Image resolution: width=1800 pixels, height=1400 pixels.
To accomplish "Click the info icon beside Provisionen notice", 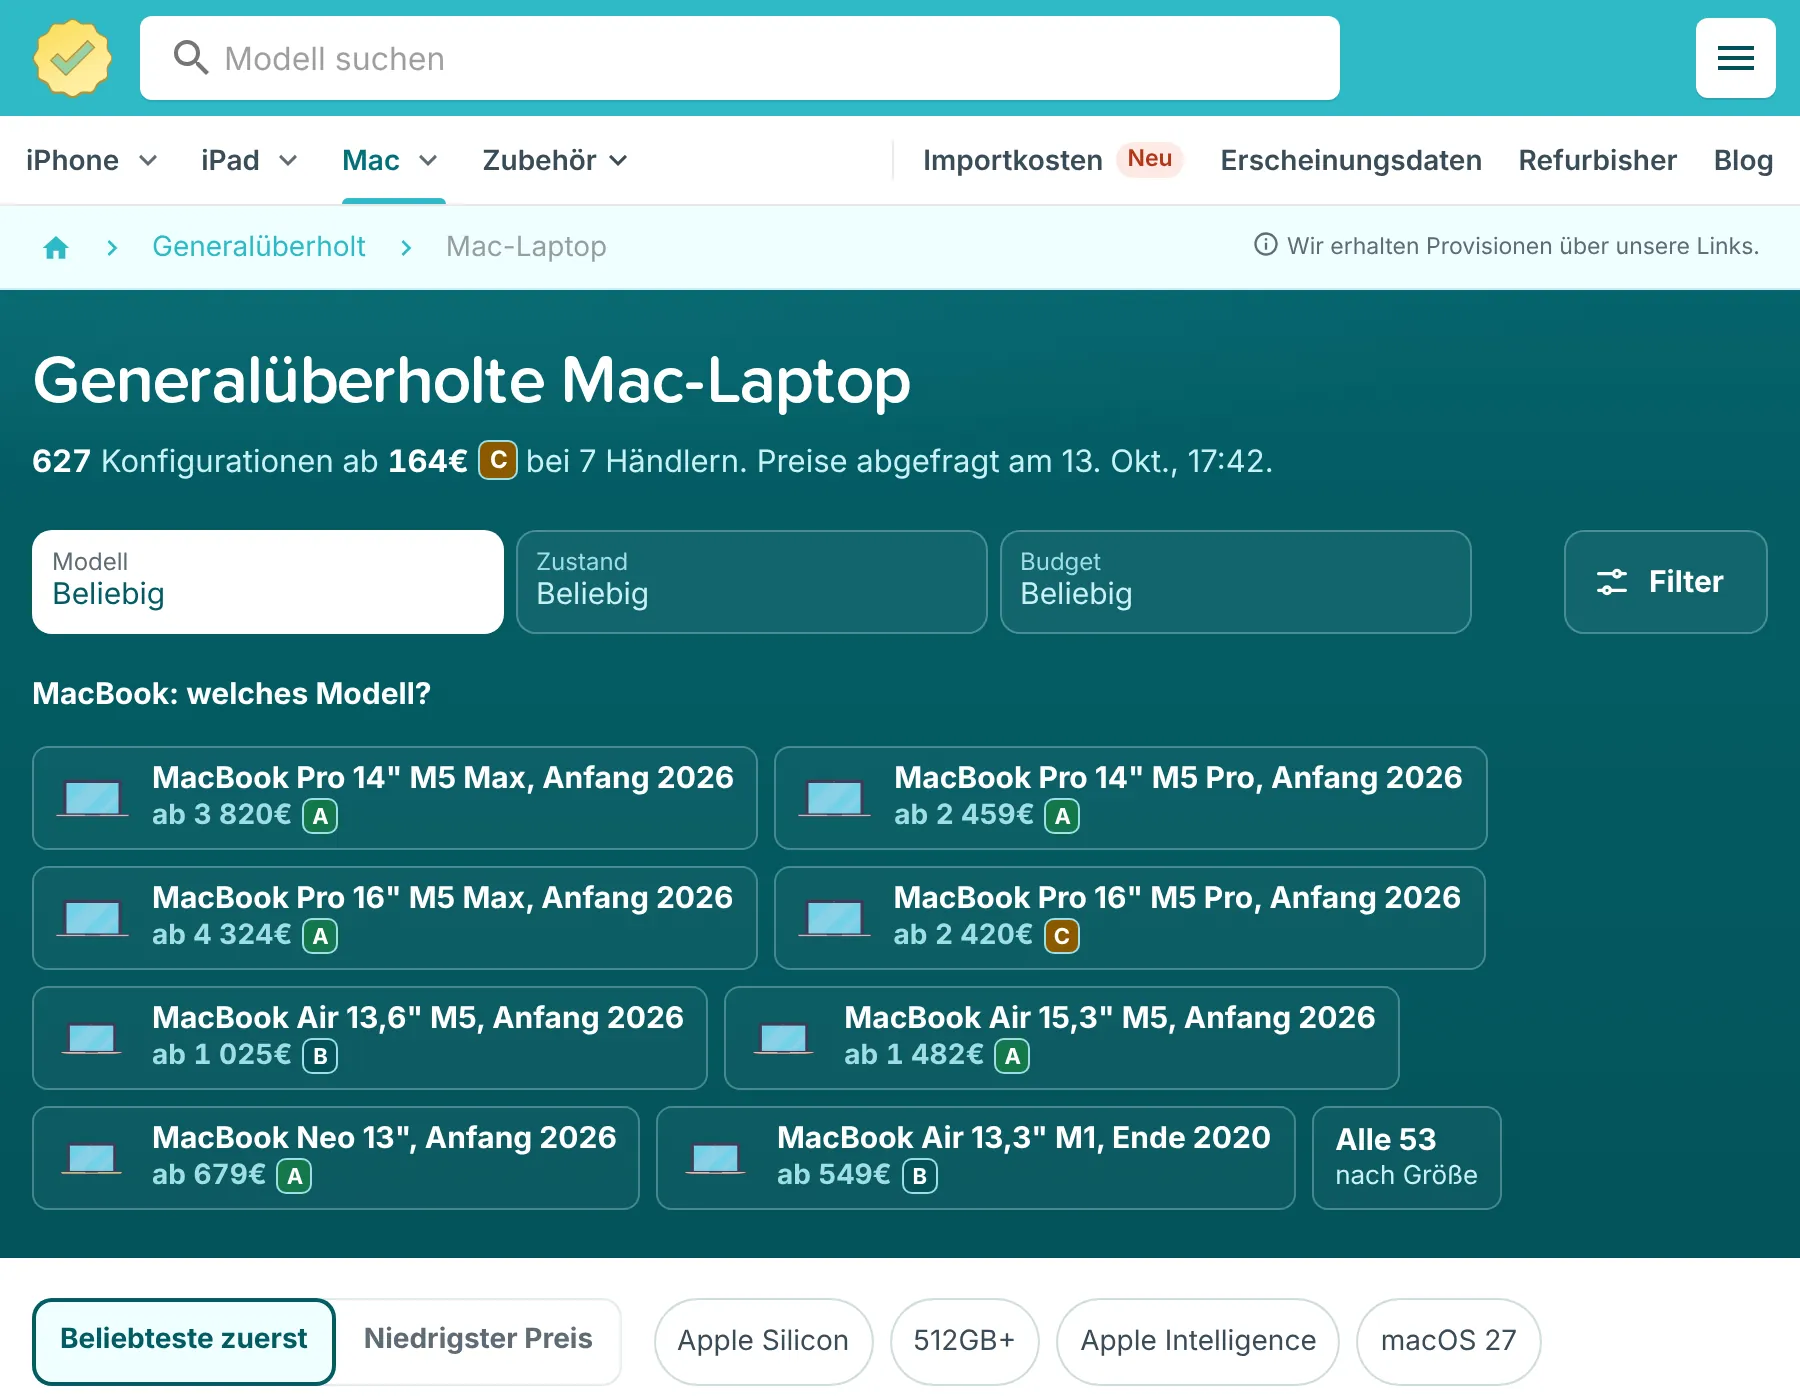I will [x=1265, y=245].
